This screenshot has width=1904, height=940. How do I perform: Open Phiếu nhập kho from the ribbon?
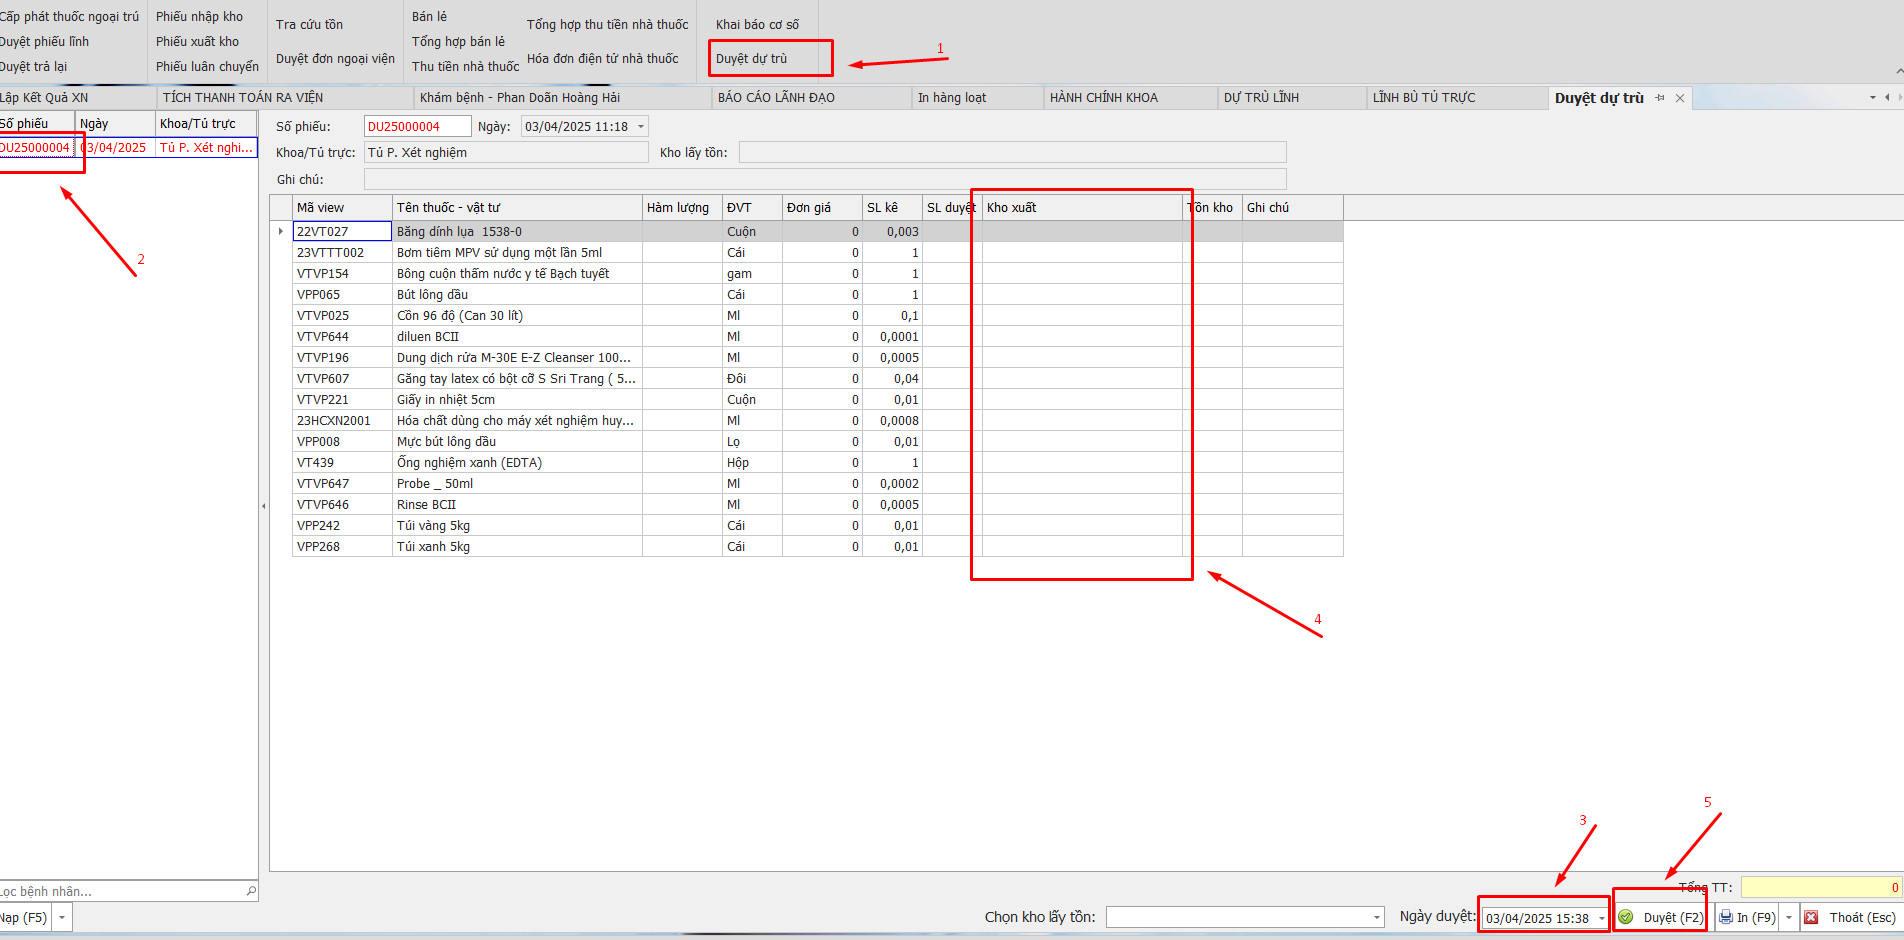click(x=199, y=17)
